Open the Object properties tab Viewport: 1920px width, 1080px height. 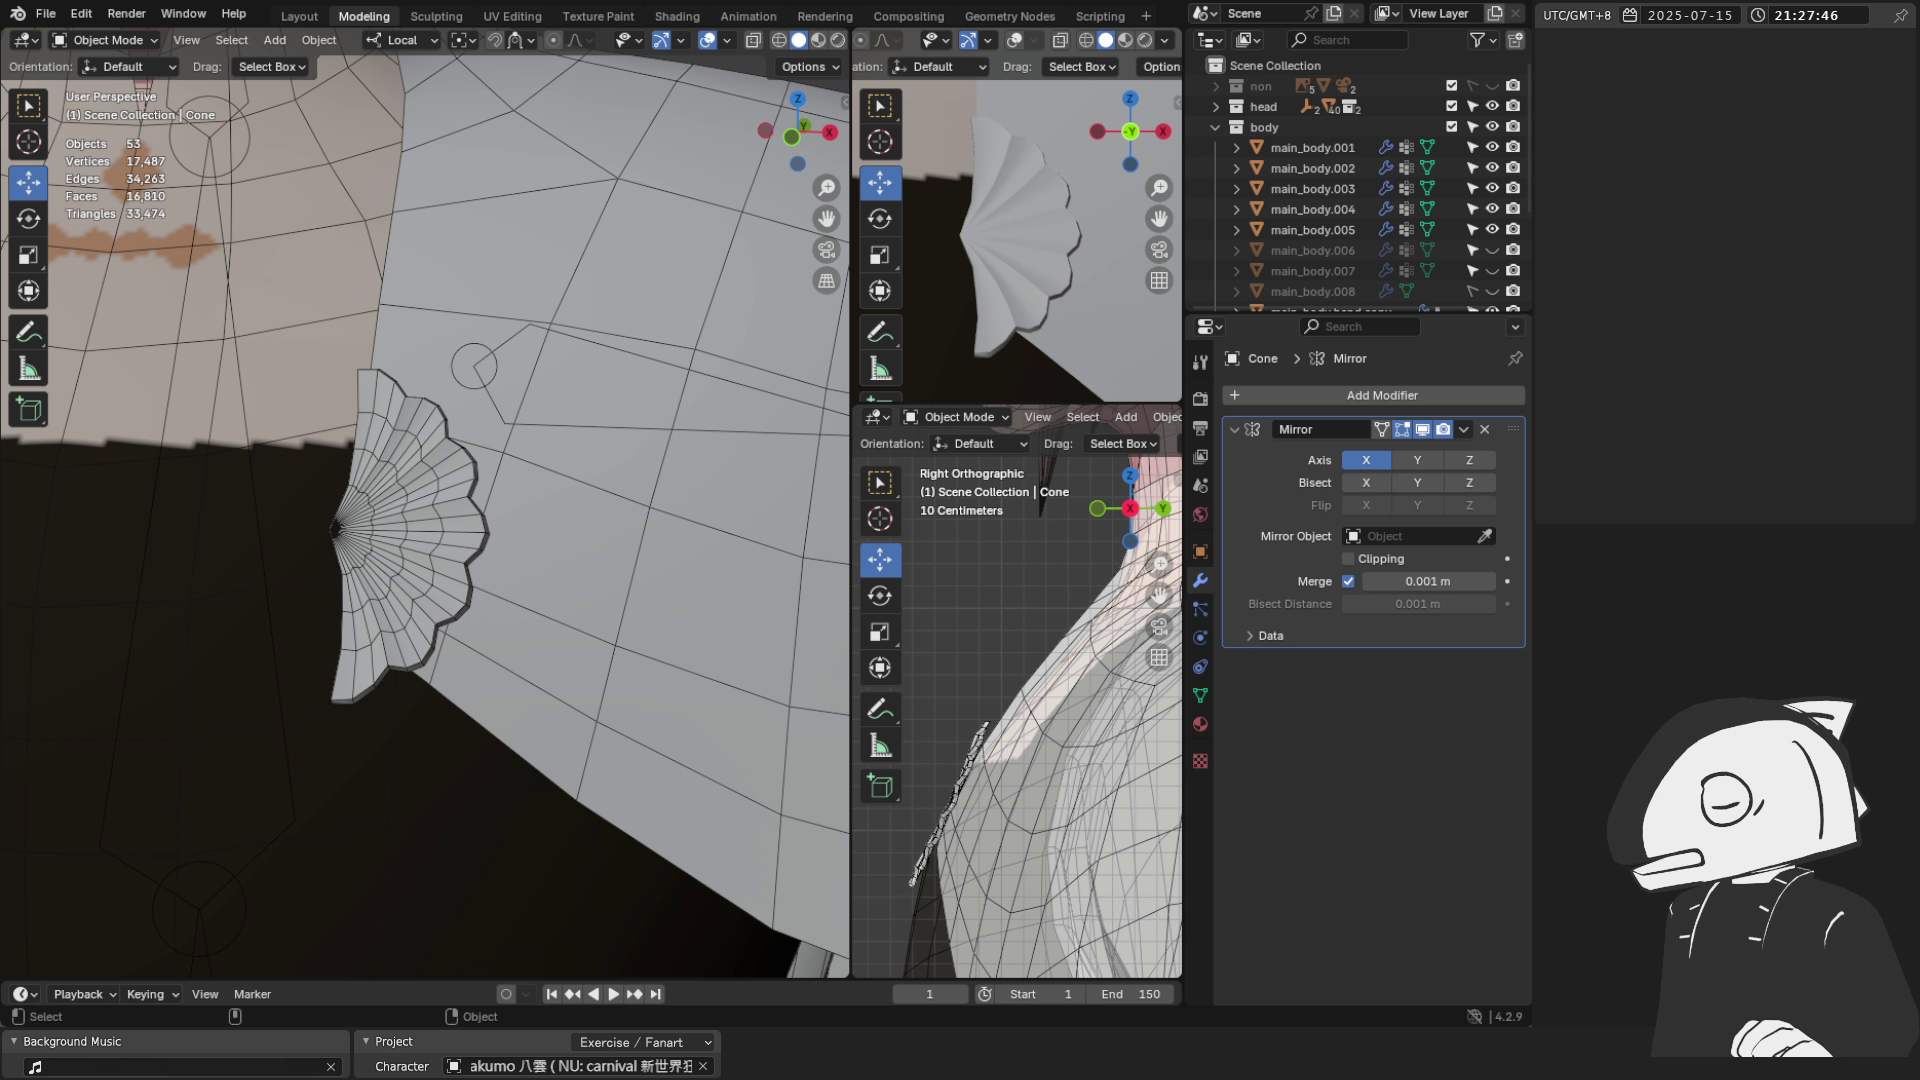(x=1200, y=551)
